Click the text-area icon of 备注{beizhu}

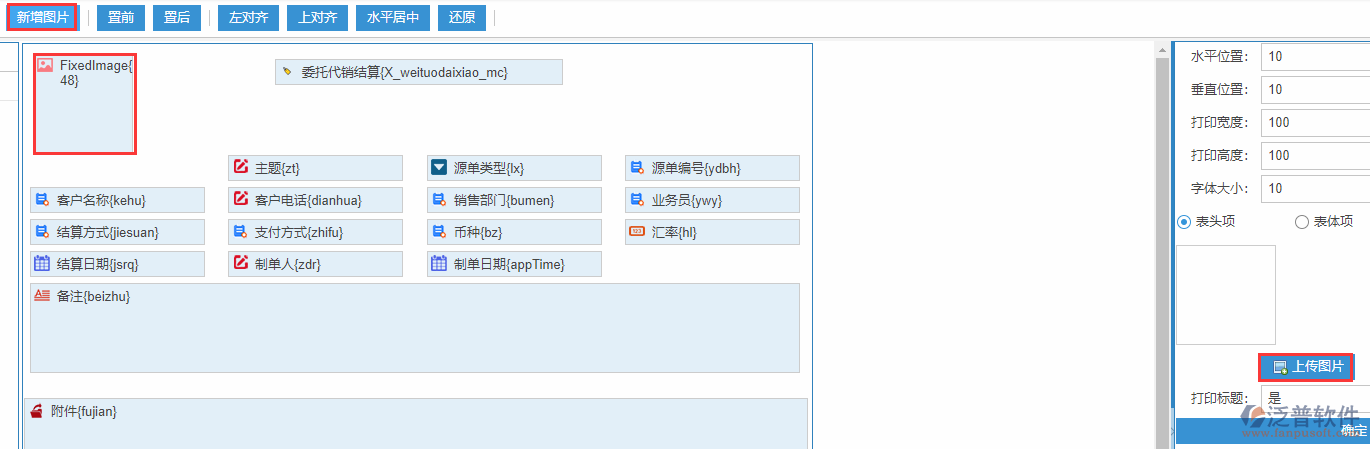coord(42,296)
